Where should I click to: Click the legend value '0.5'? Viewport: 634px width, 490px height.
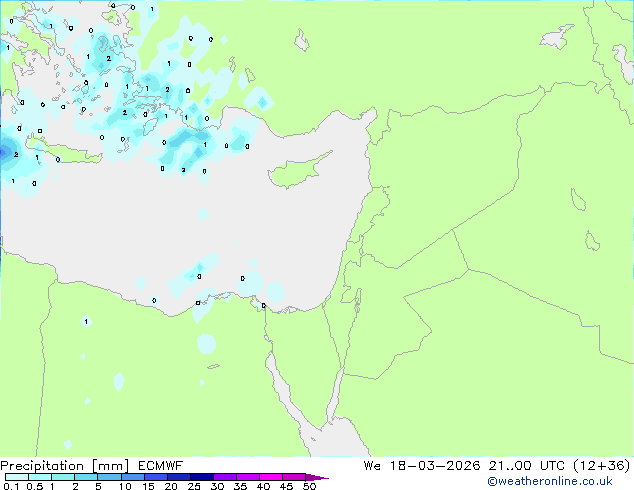coord(35,486)
